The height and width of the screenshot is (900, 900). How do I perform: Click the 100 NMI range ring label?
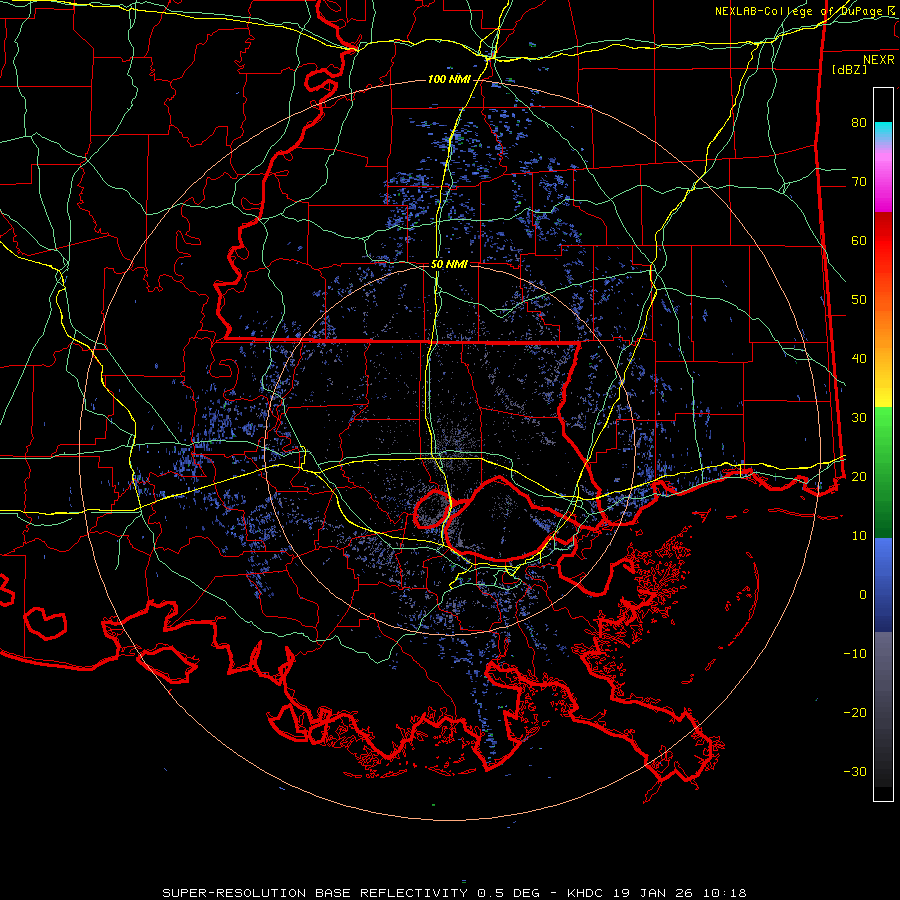[x=449, y=79]
